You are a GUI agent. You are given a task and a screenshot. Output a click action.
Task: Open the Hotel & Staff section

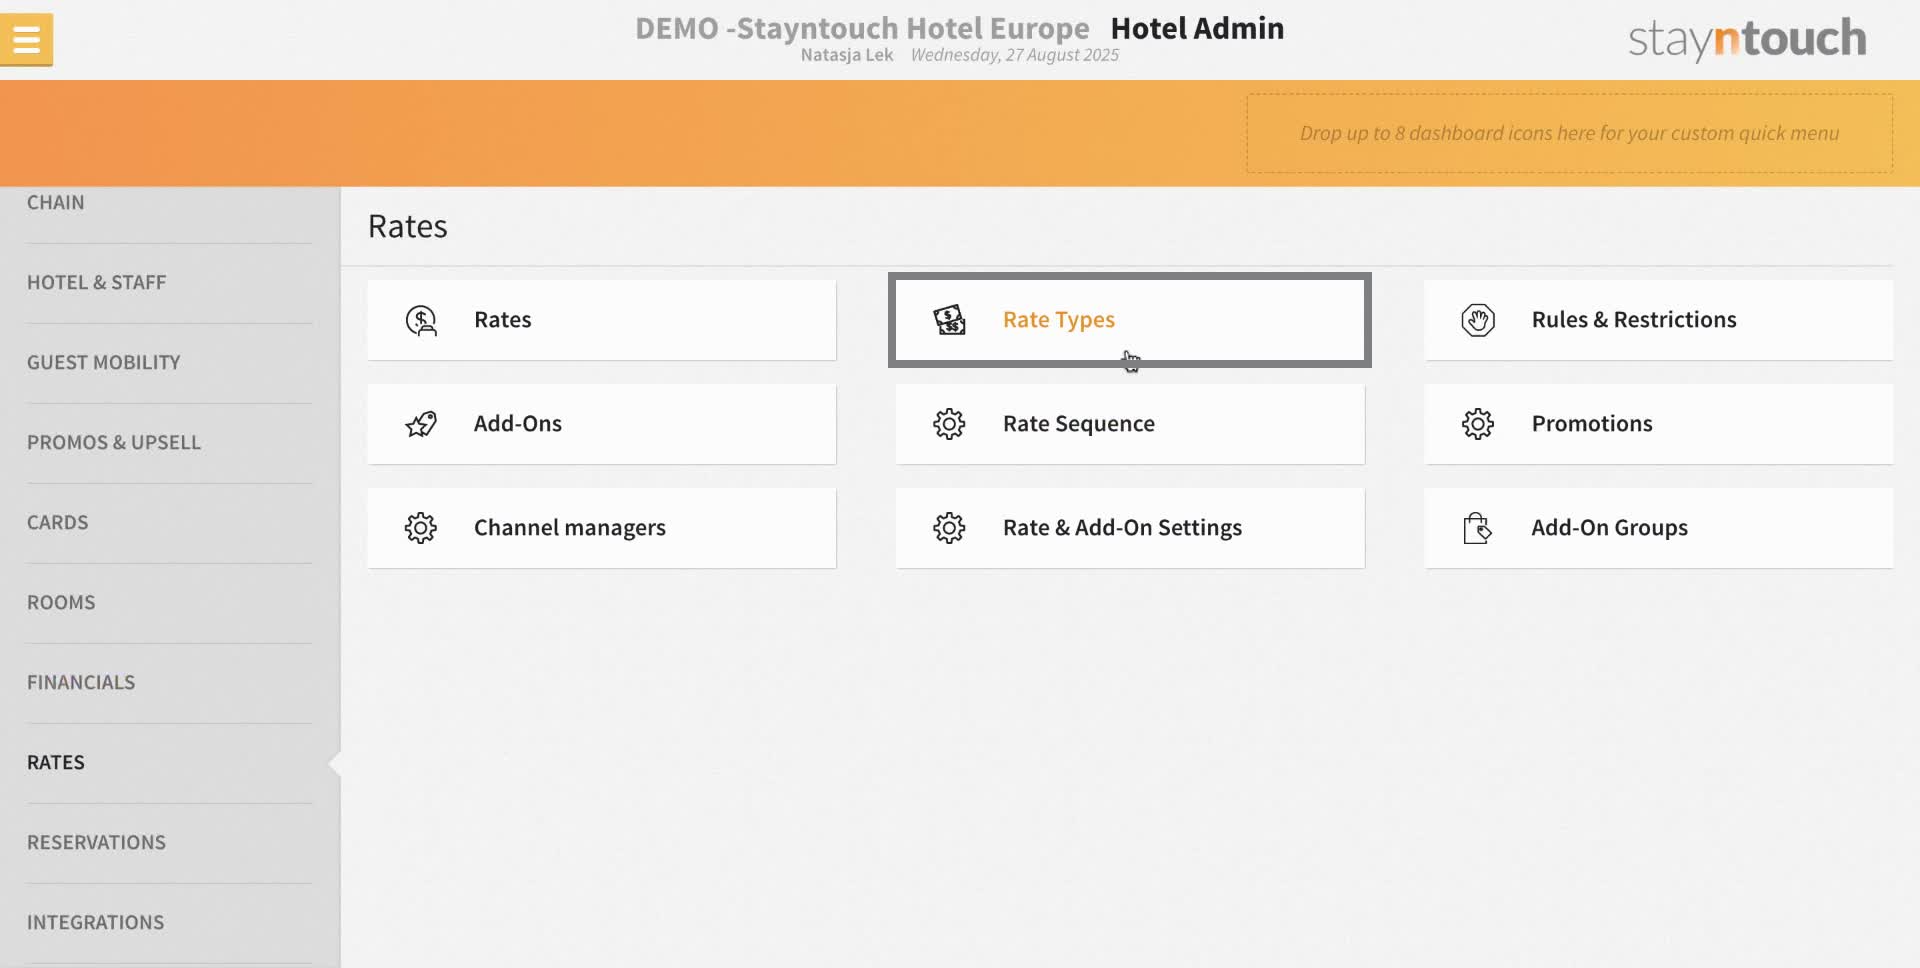(x=97, y=283)
